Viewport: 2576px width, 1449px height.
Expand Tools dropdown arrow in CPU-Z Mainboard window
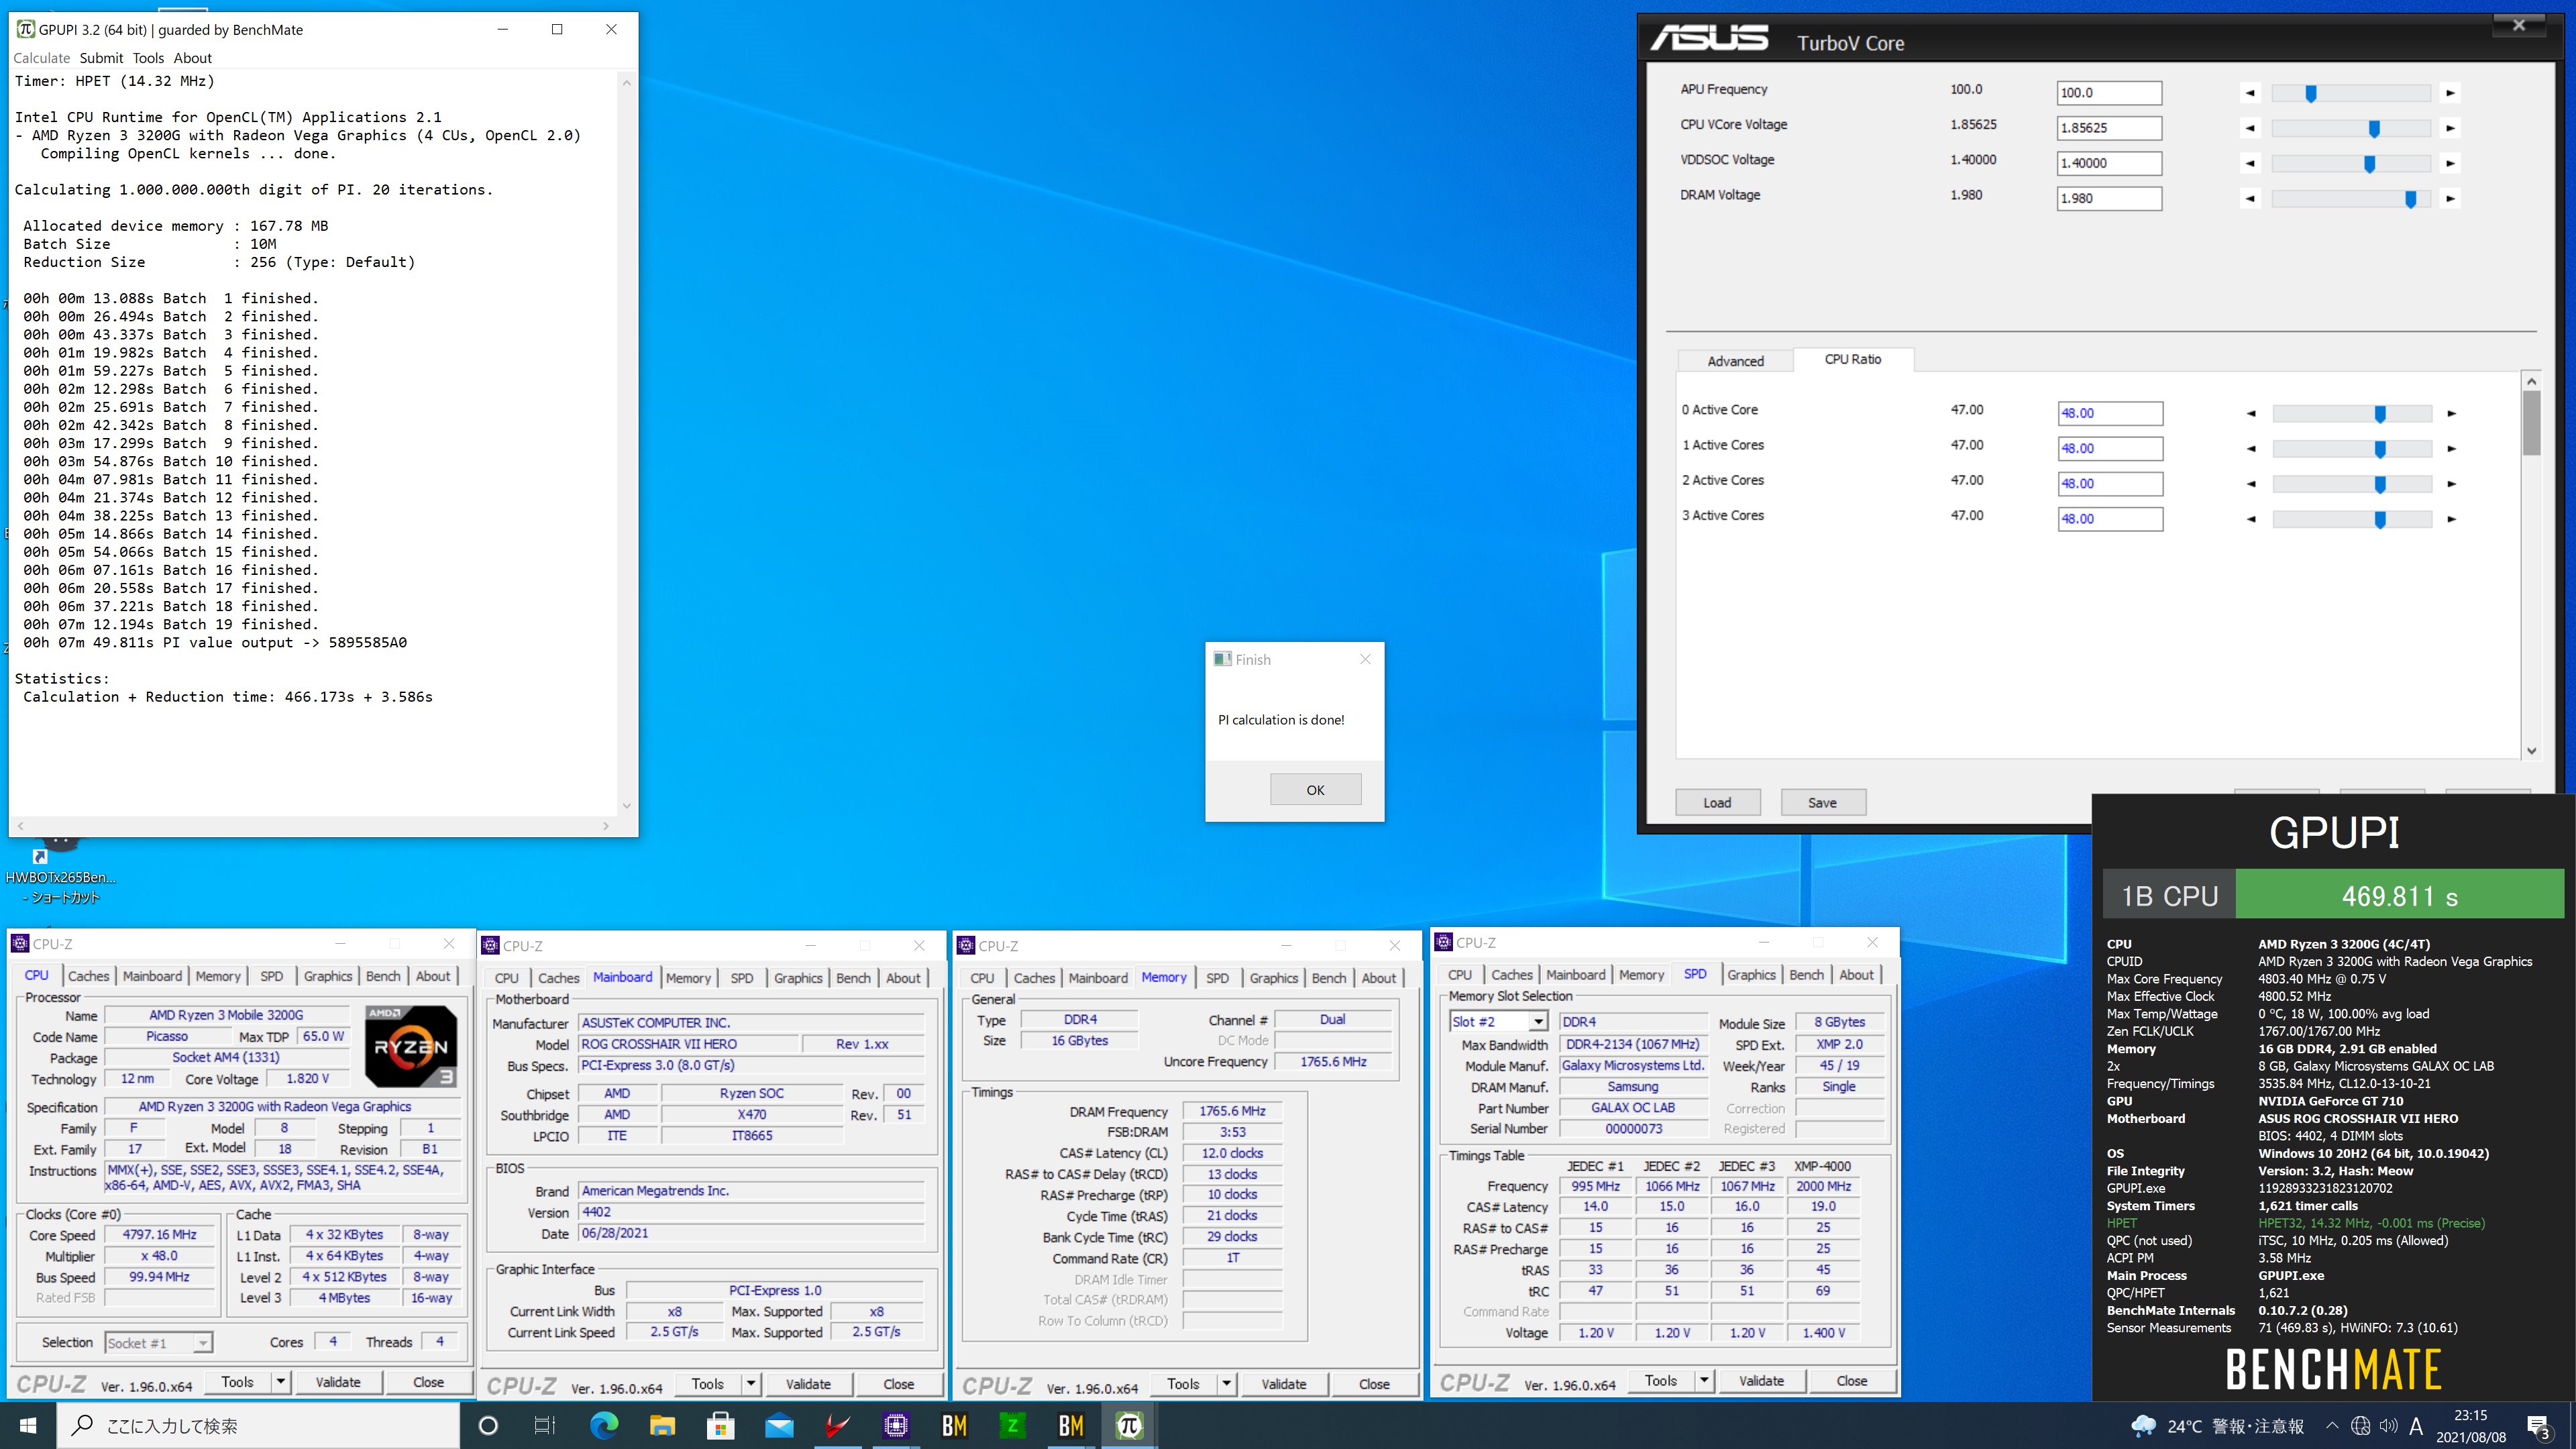pos(751,1384)
